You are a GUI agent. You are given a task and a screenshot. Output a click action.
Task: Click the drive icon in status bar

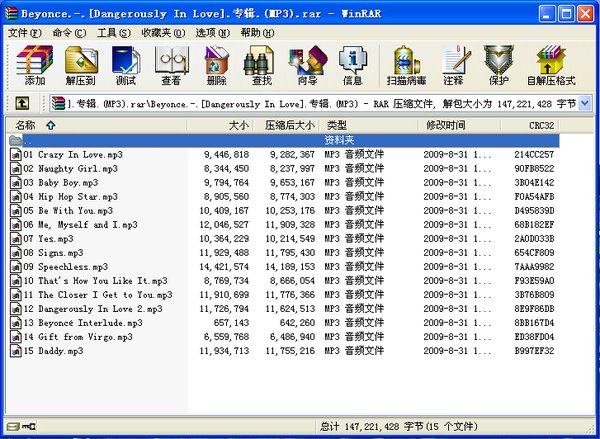point(13,426)
